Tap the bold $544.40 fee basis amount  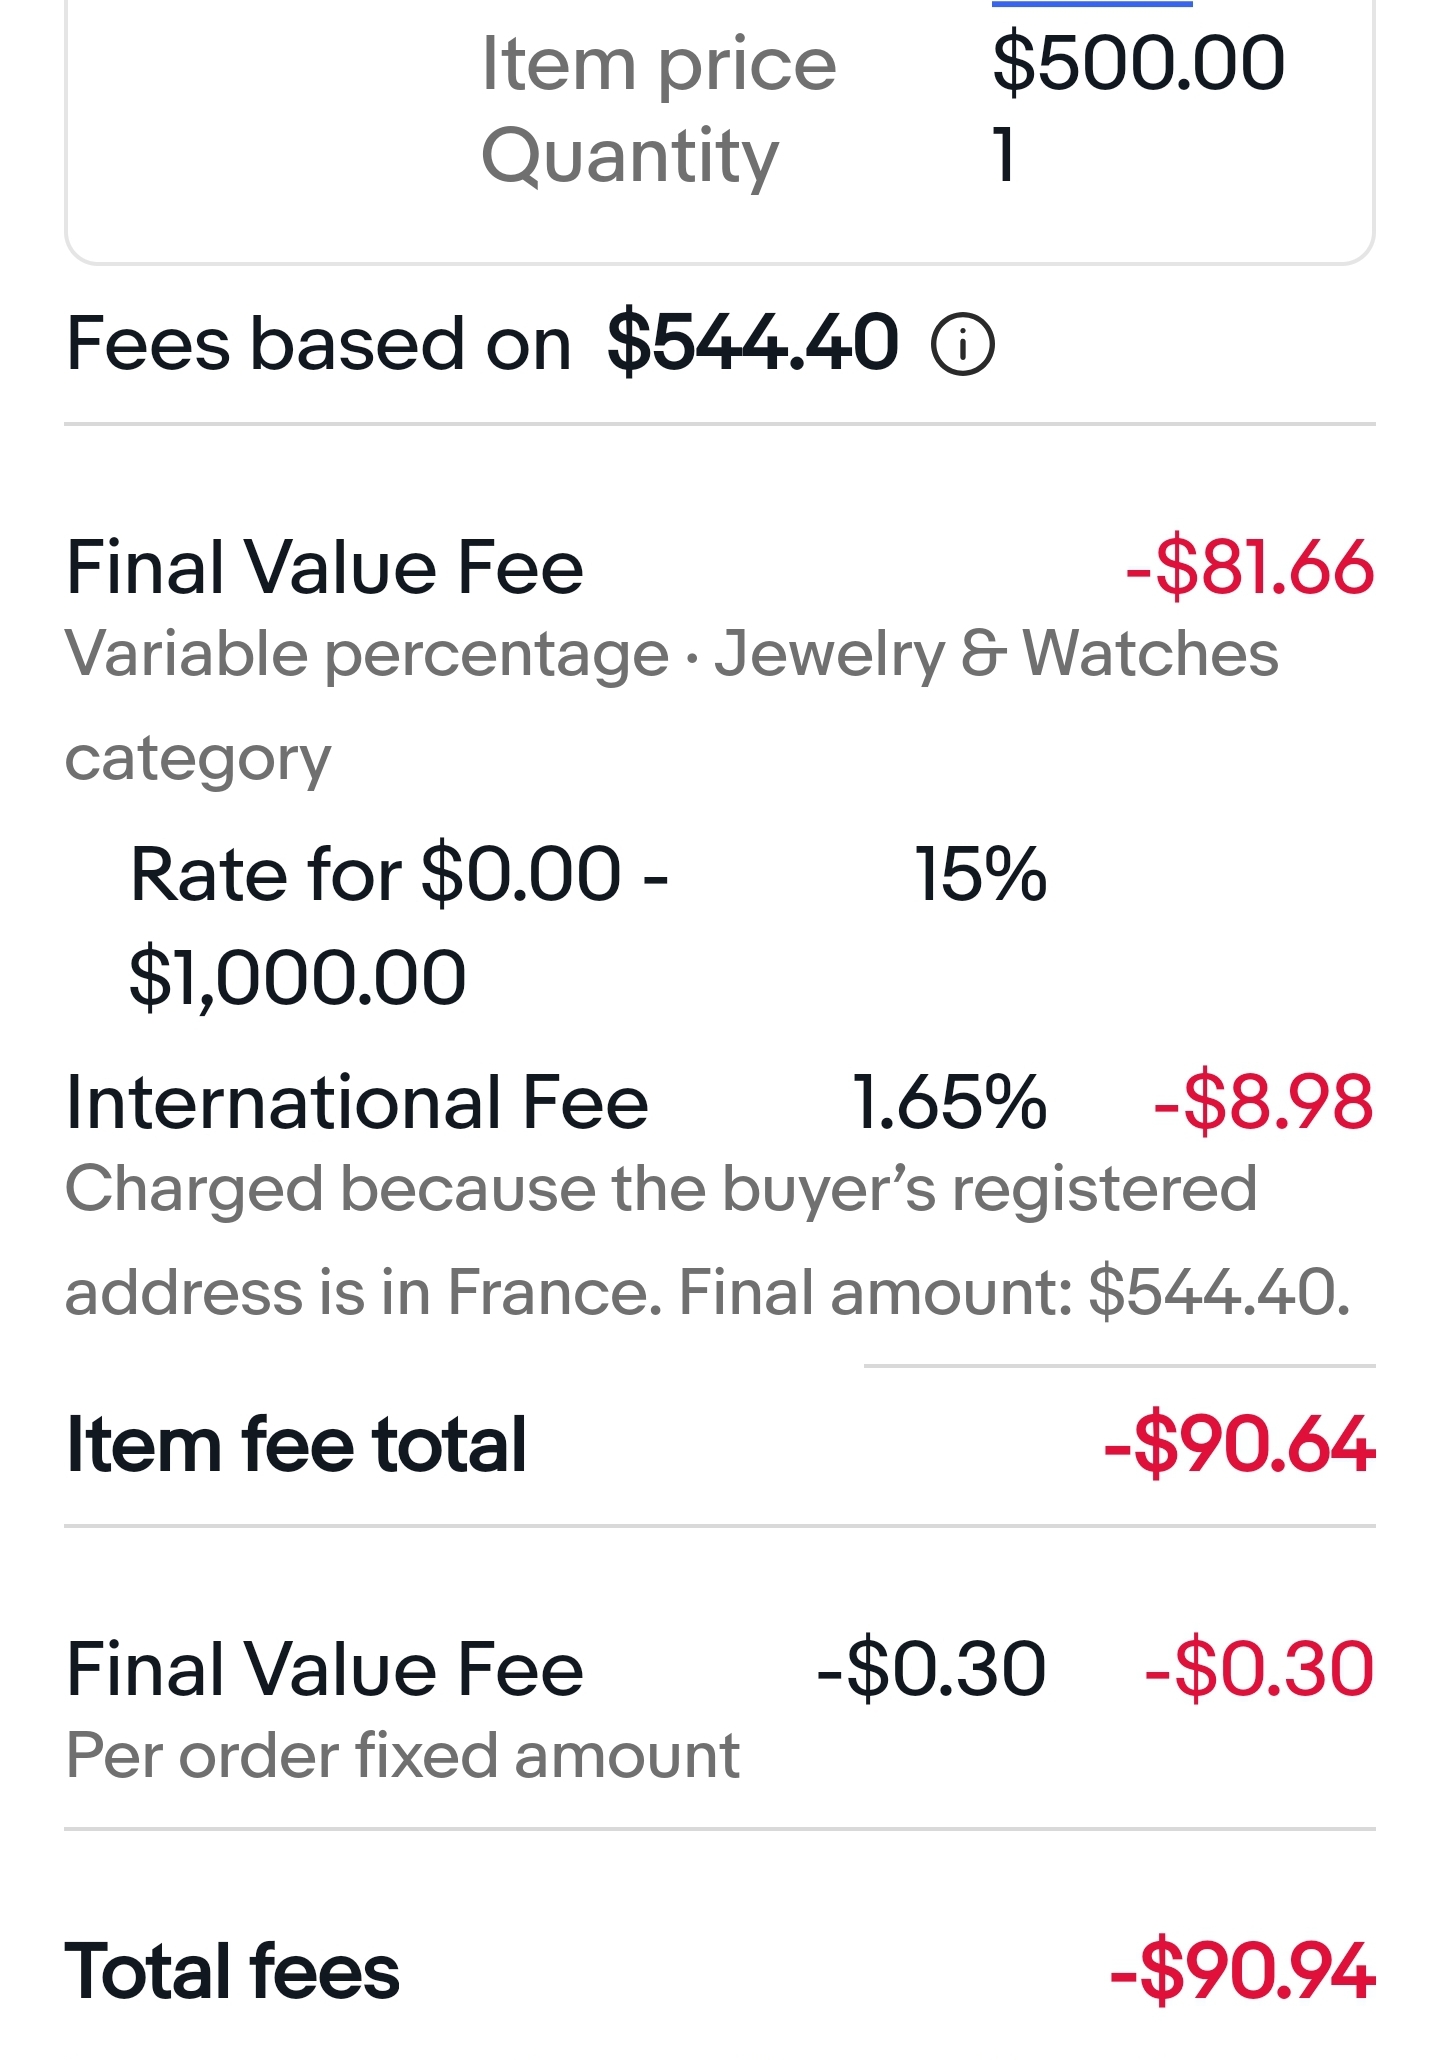[x=752, y=343]
